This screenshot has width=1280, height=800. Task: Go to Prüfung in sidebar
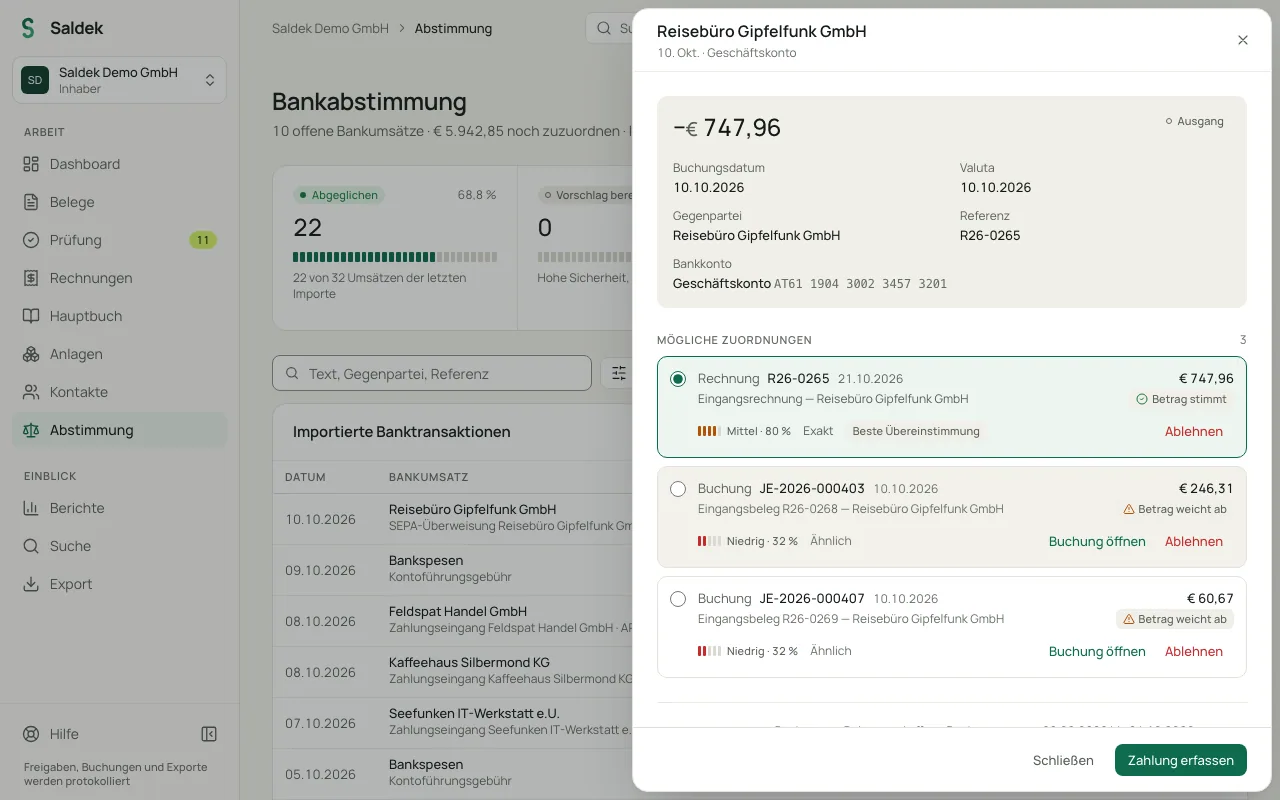point(119,240)
